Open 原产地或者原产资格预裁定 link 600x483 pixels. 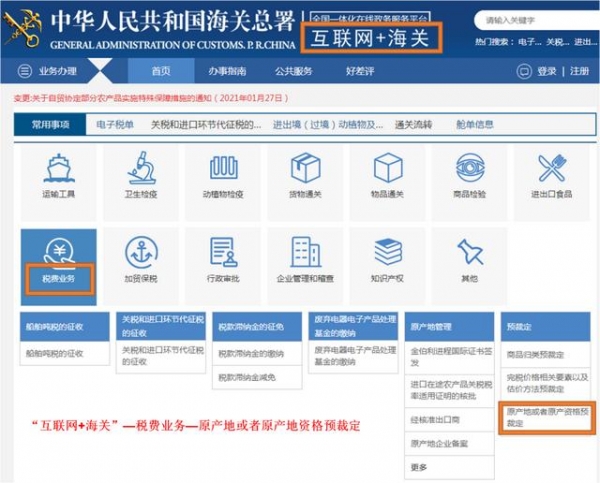[x=541, y=417]
